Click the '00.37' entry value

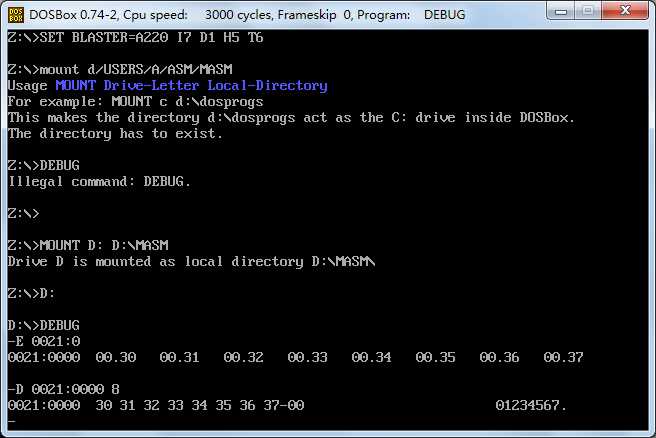point(564,357)
